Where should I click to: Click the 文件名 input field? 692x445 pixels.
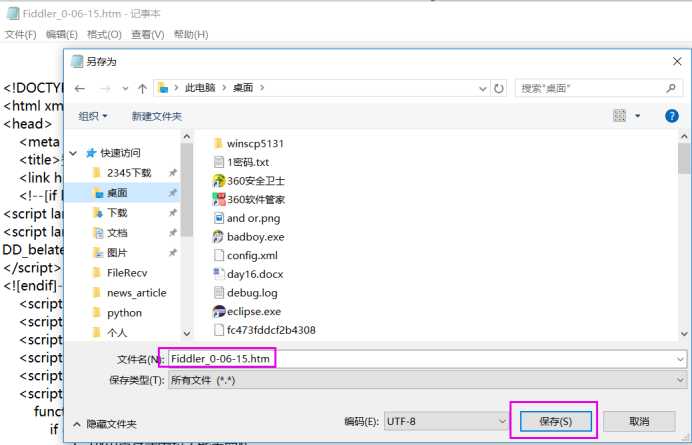click(427, 358)
